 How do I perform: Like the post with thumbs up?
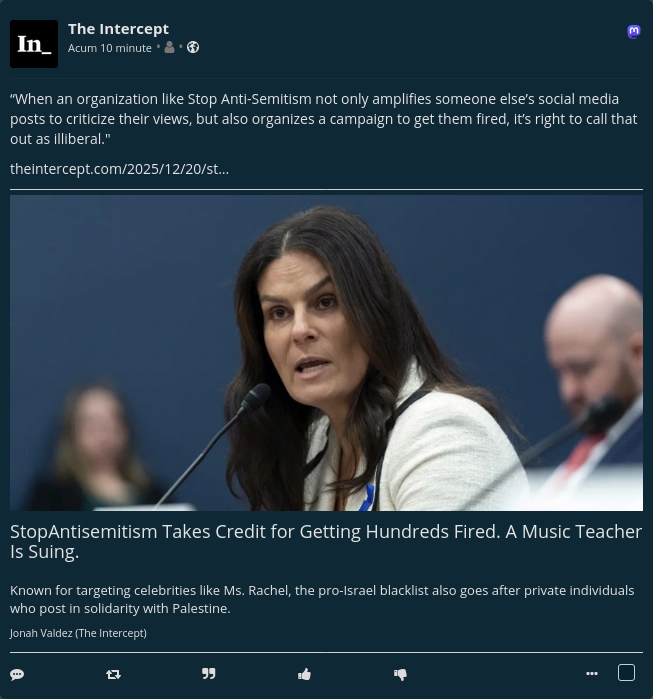(304, 674)
